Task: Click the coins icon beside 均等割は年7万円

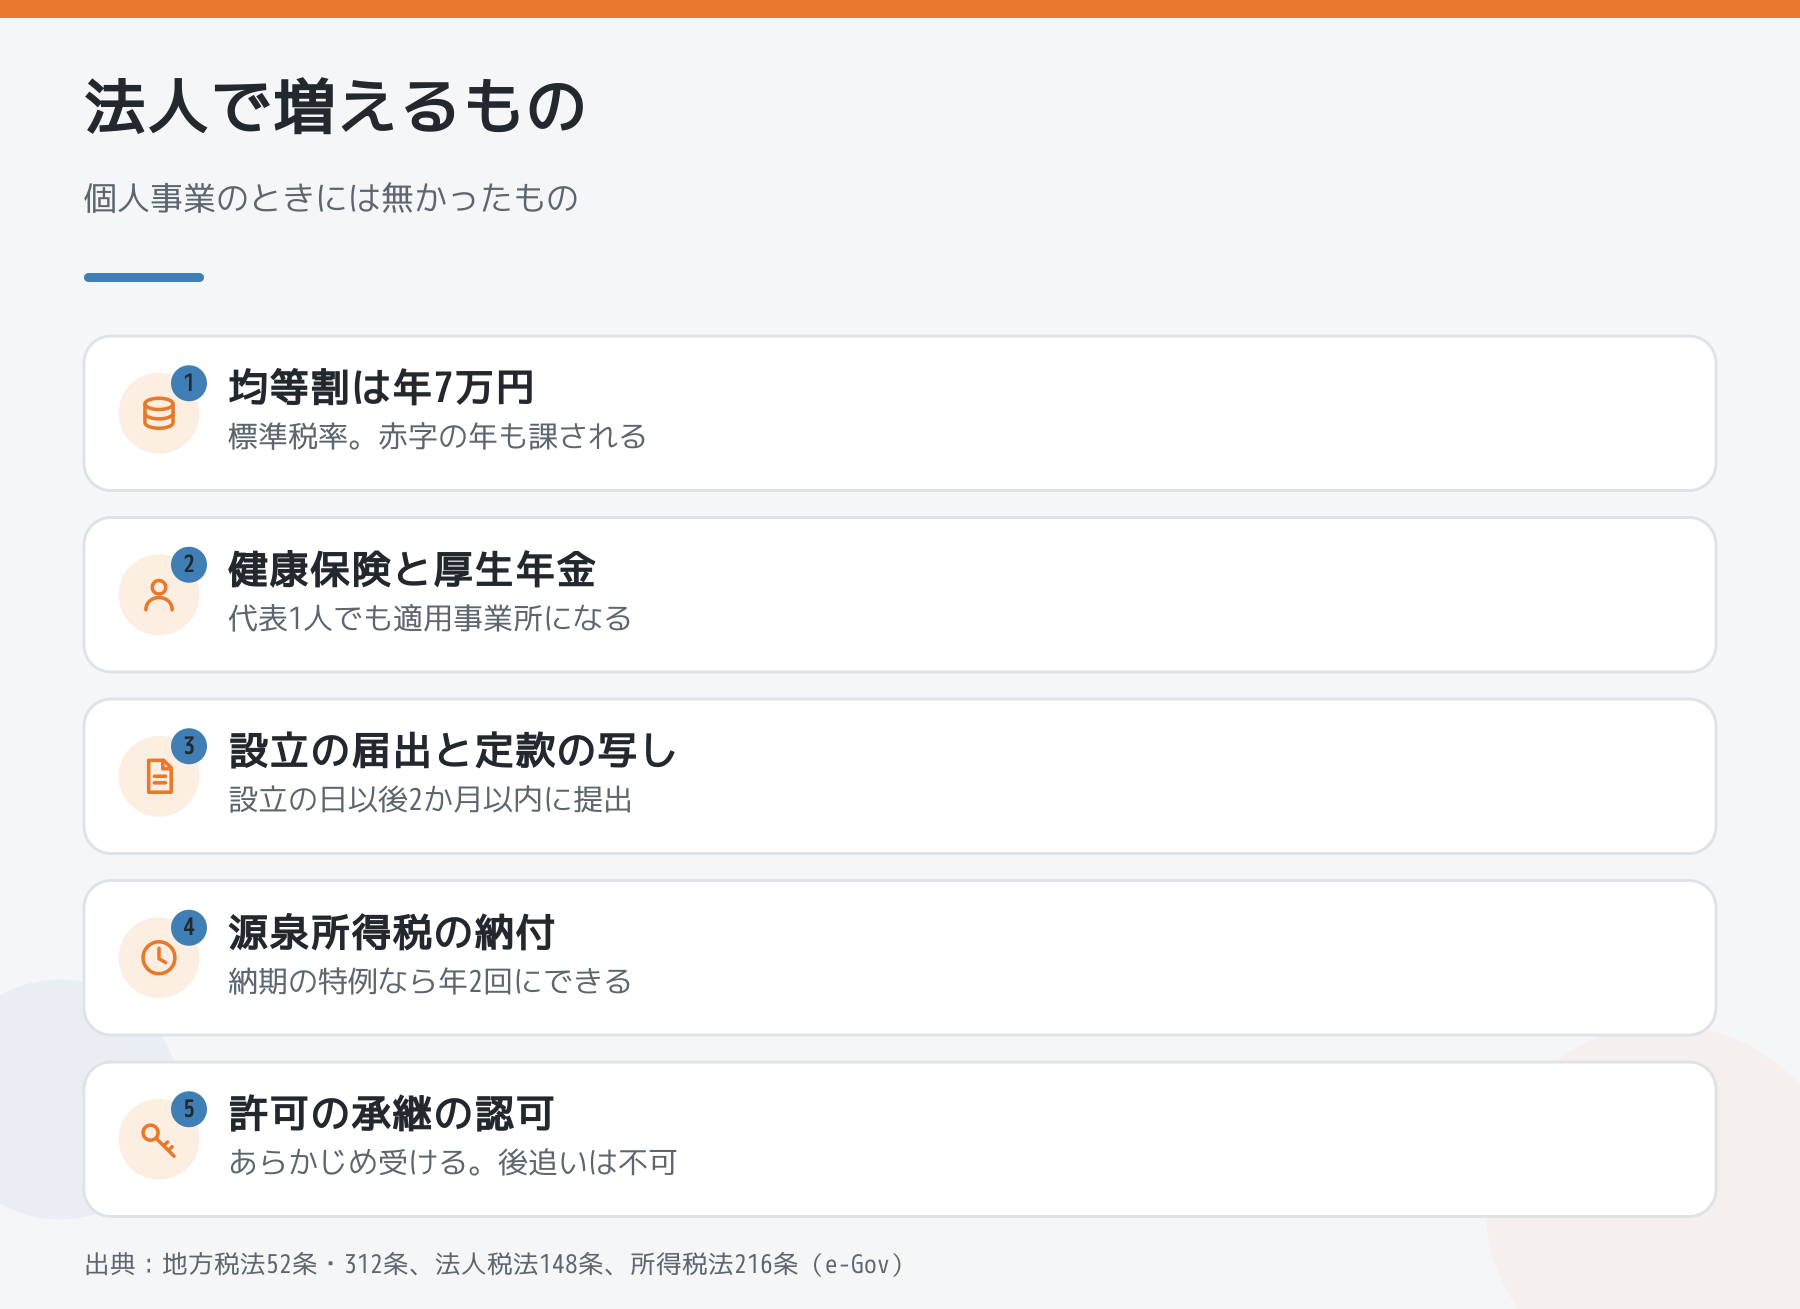Action: point(159,413)
